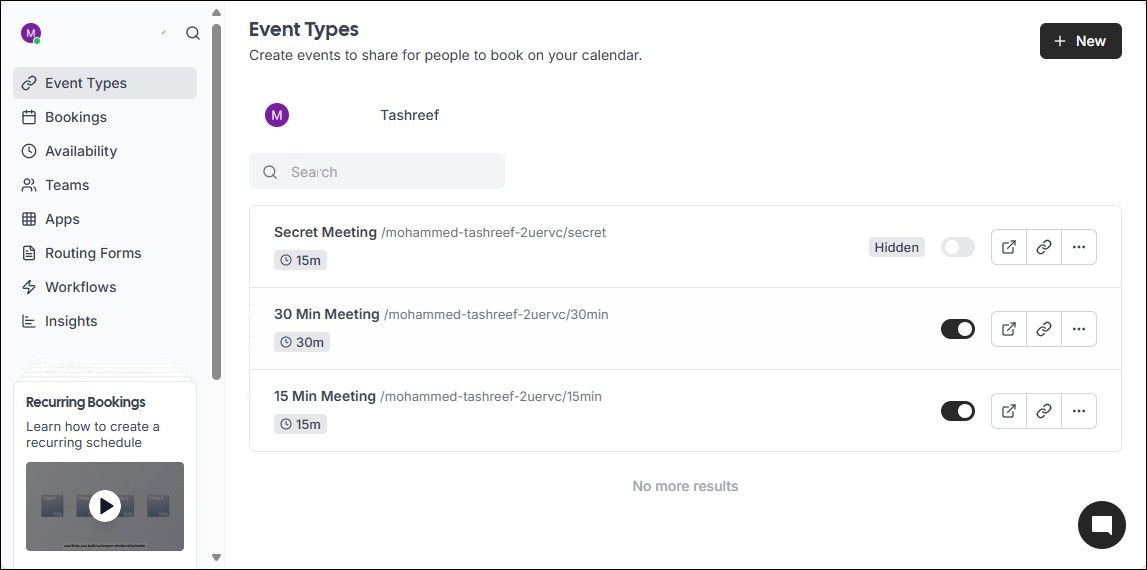Copy link for 15 Min Meeting
The width and height of the screenshot is (1147, 570).
[1044, 411]
